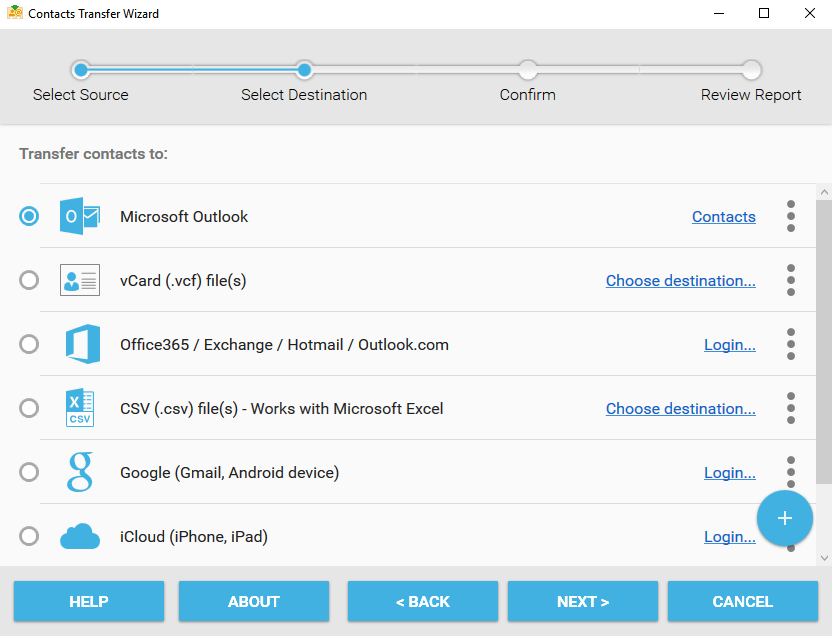Select iCloud (iPhone, iPad) radio button
832x636 pixels.
29,536
